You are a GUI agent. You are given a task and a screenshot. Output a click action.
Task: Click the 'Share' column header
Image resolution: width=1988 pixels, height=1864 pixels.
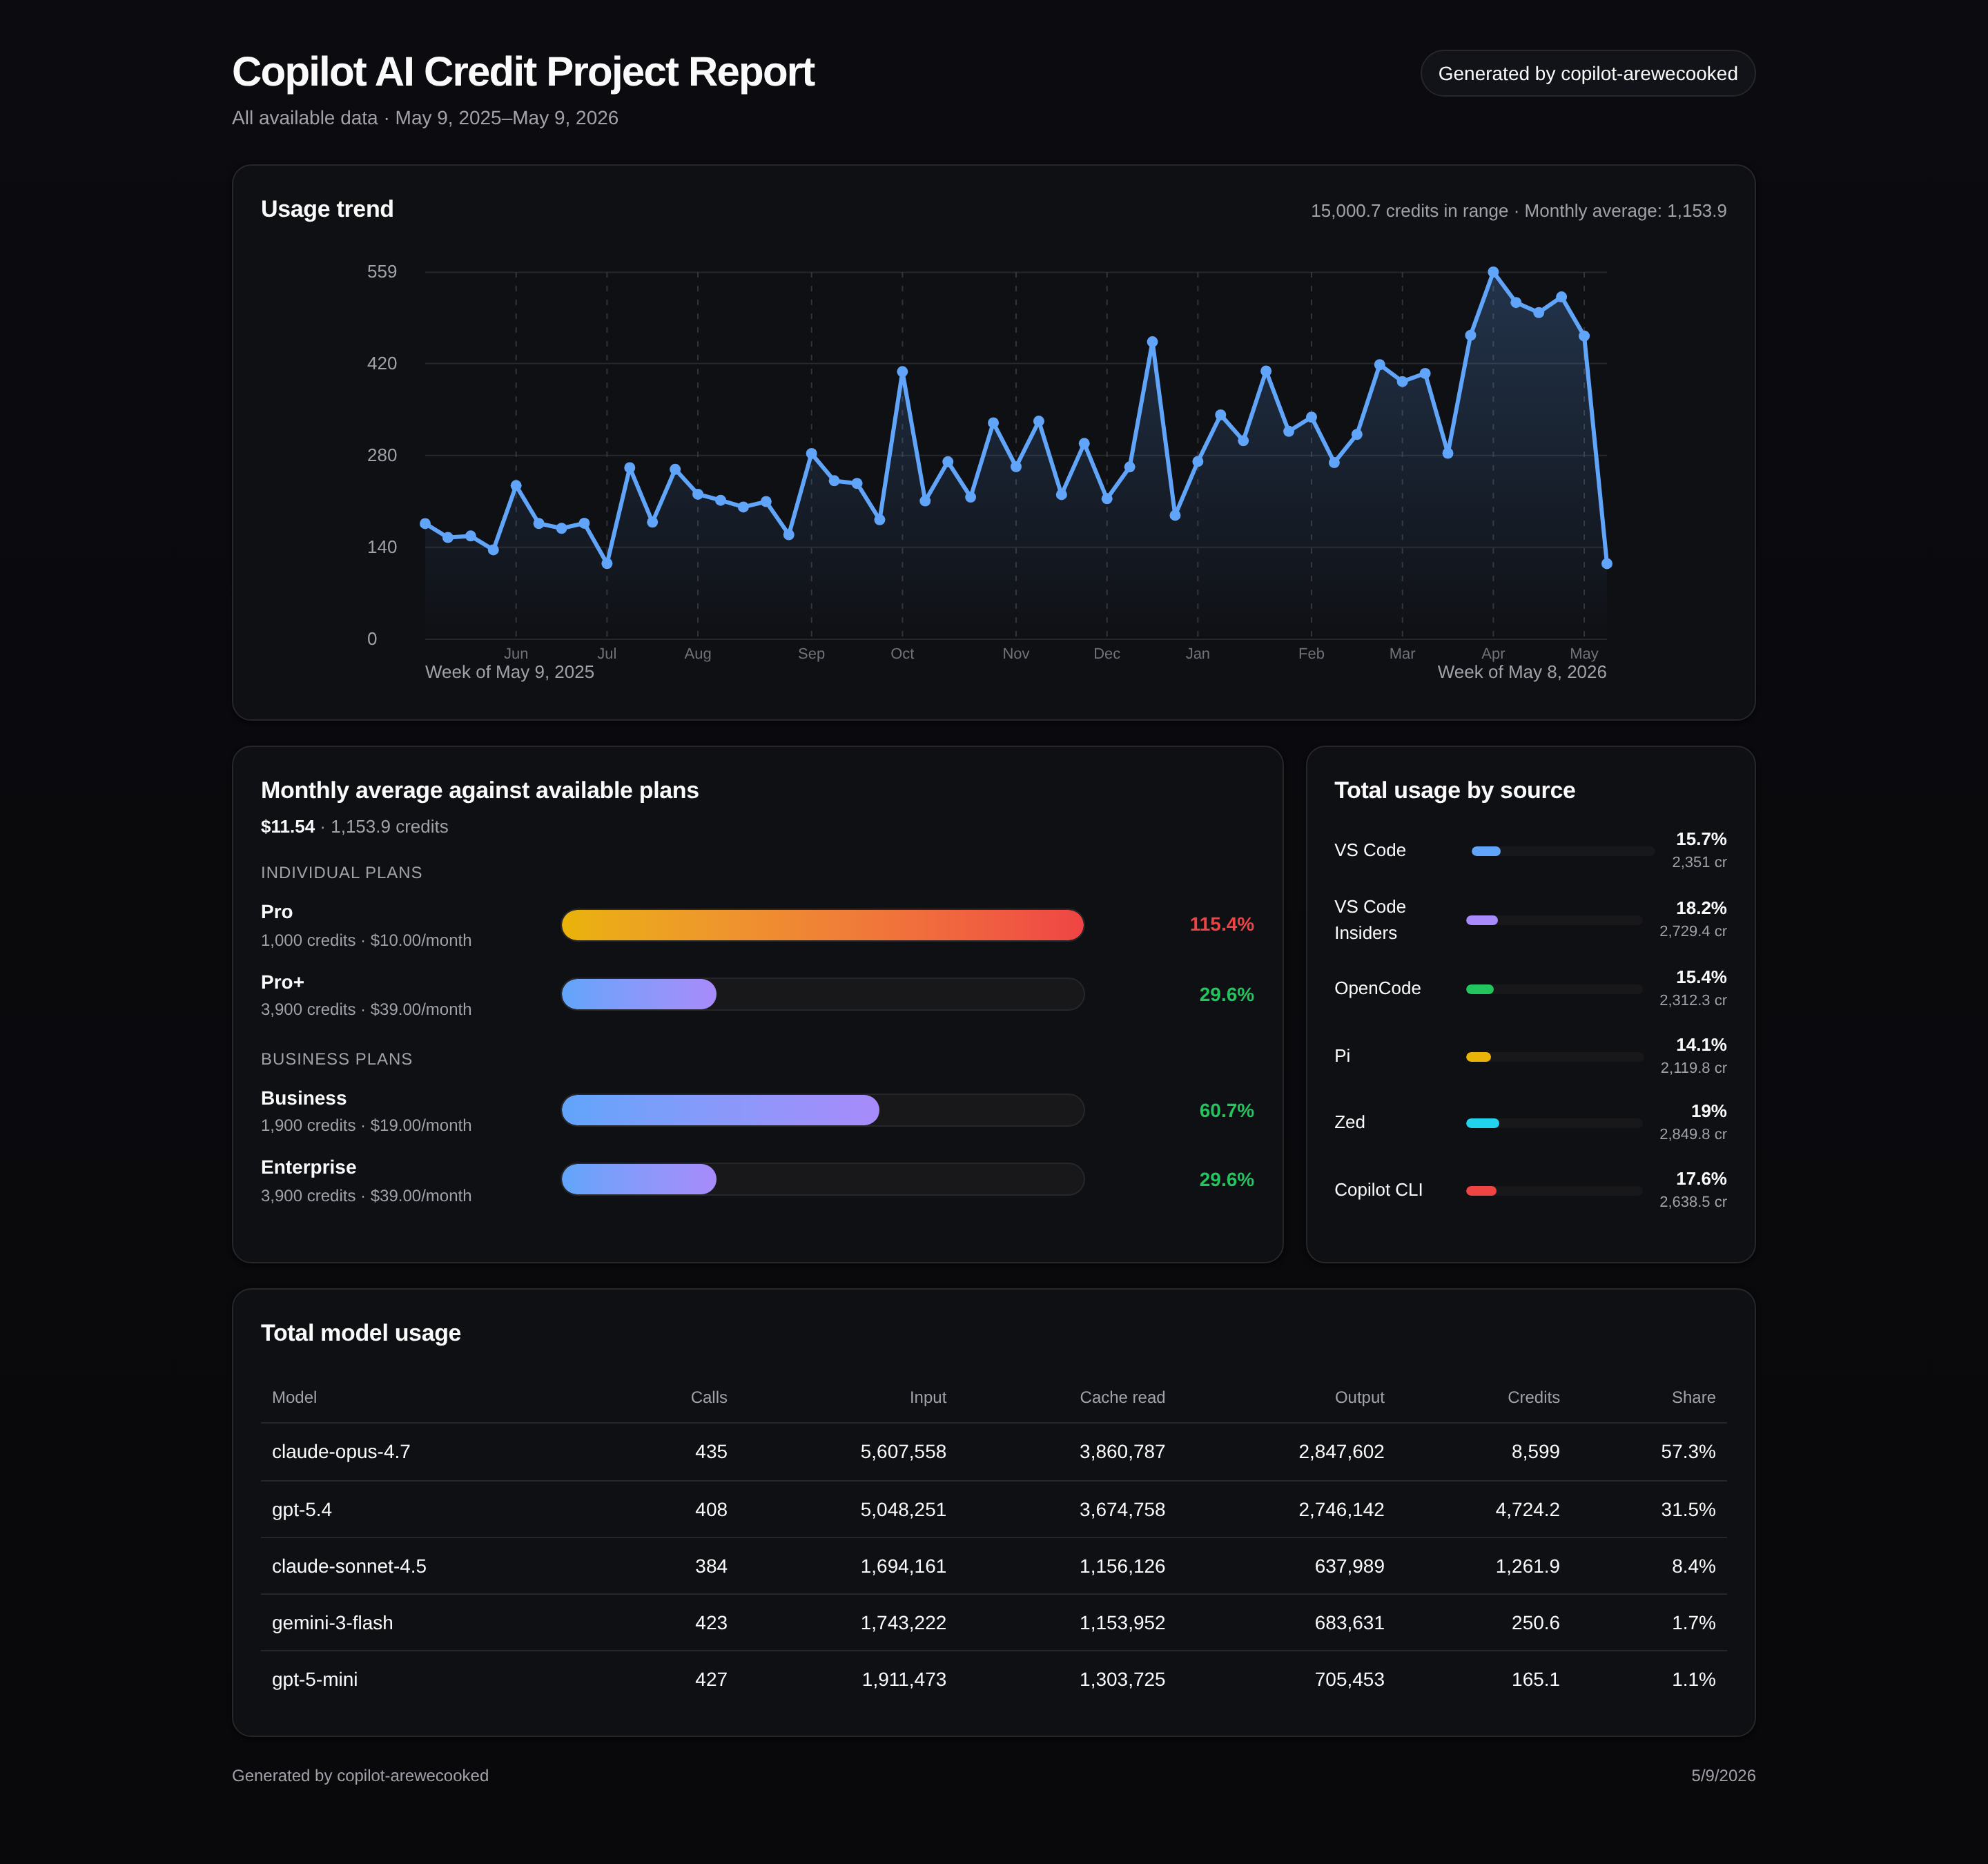[1694, 1397]
